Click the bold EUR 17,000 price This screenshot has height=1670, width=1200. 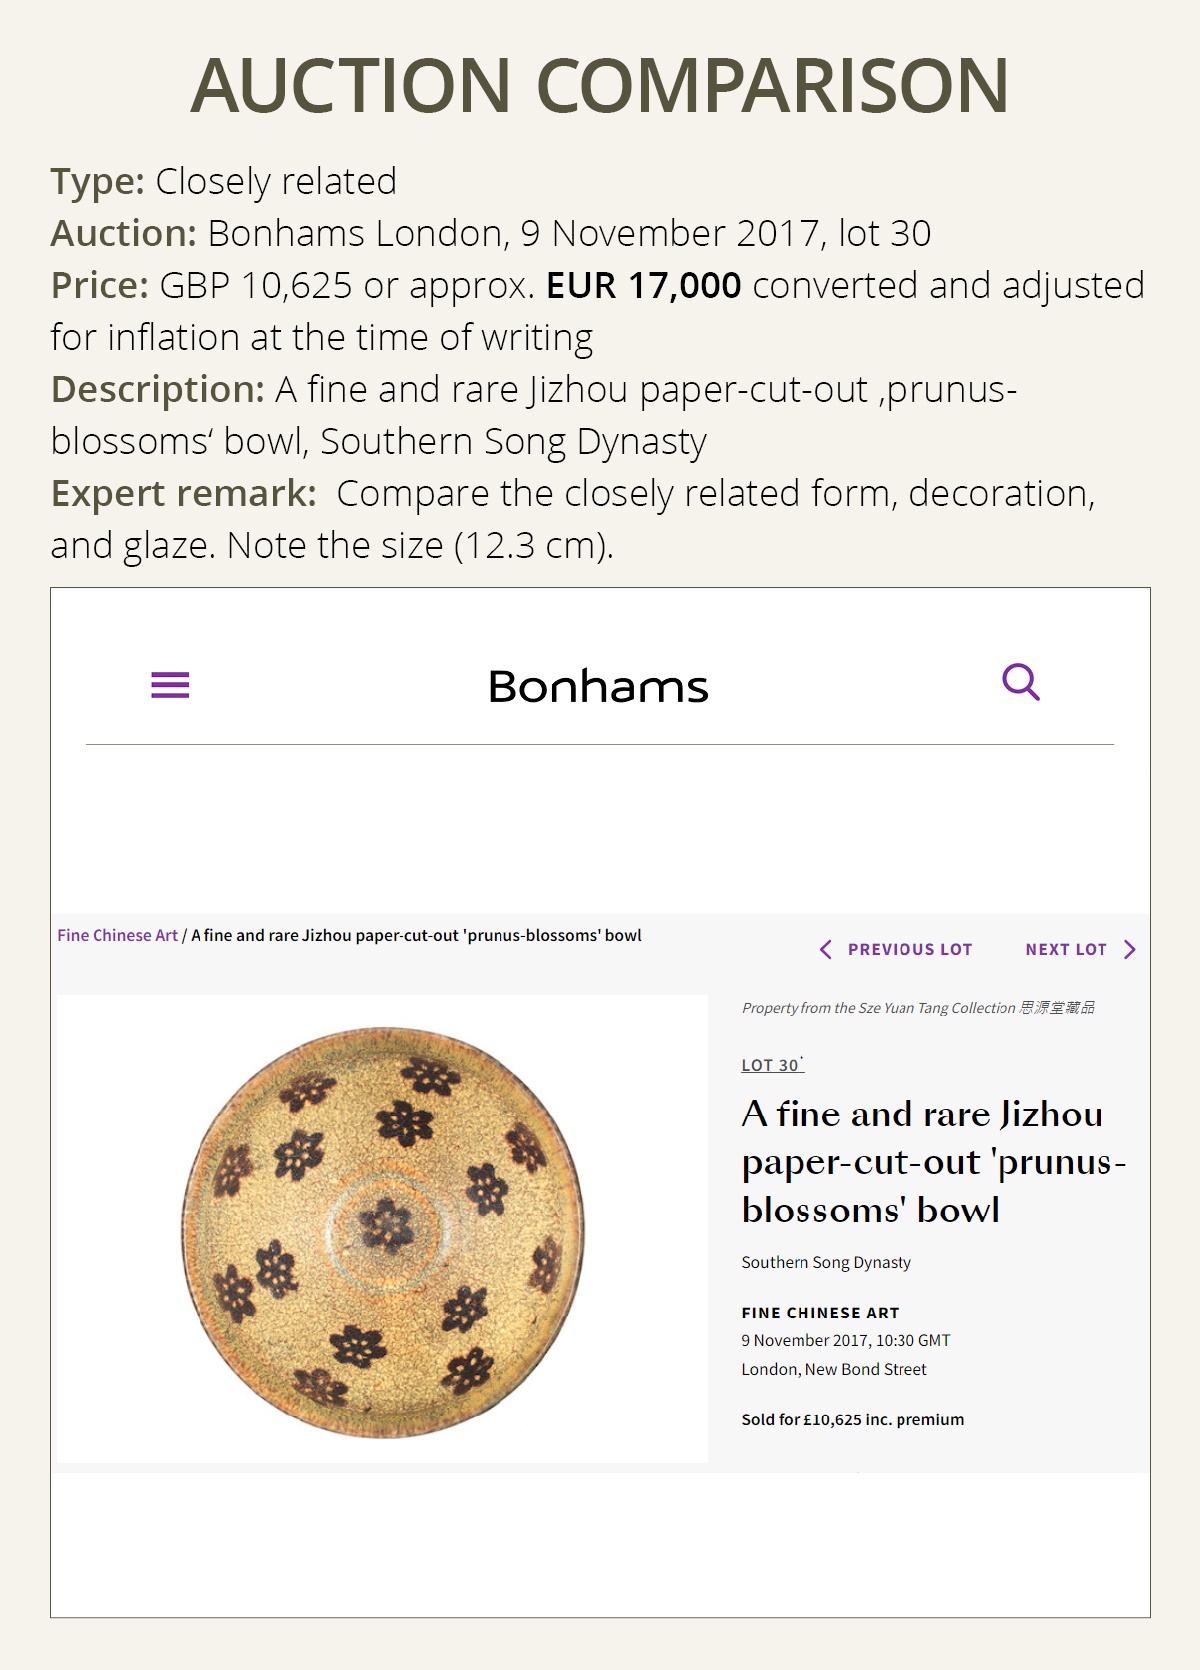(x=644, y=286)
